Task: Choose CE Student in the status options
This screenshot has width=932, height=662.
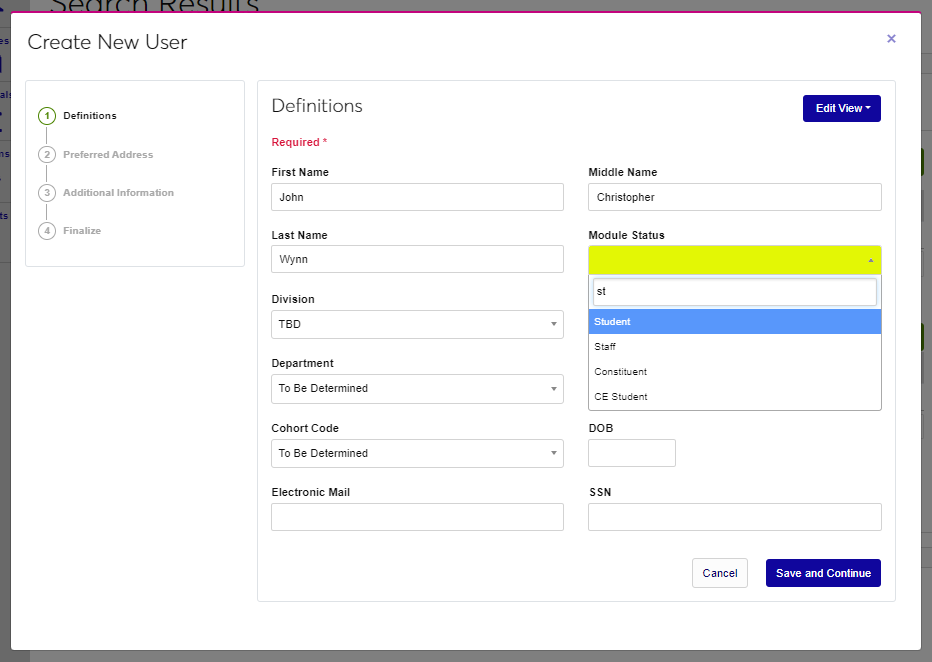Action: click(x=734, y=397)
